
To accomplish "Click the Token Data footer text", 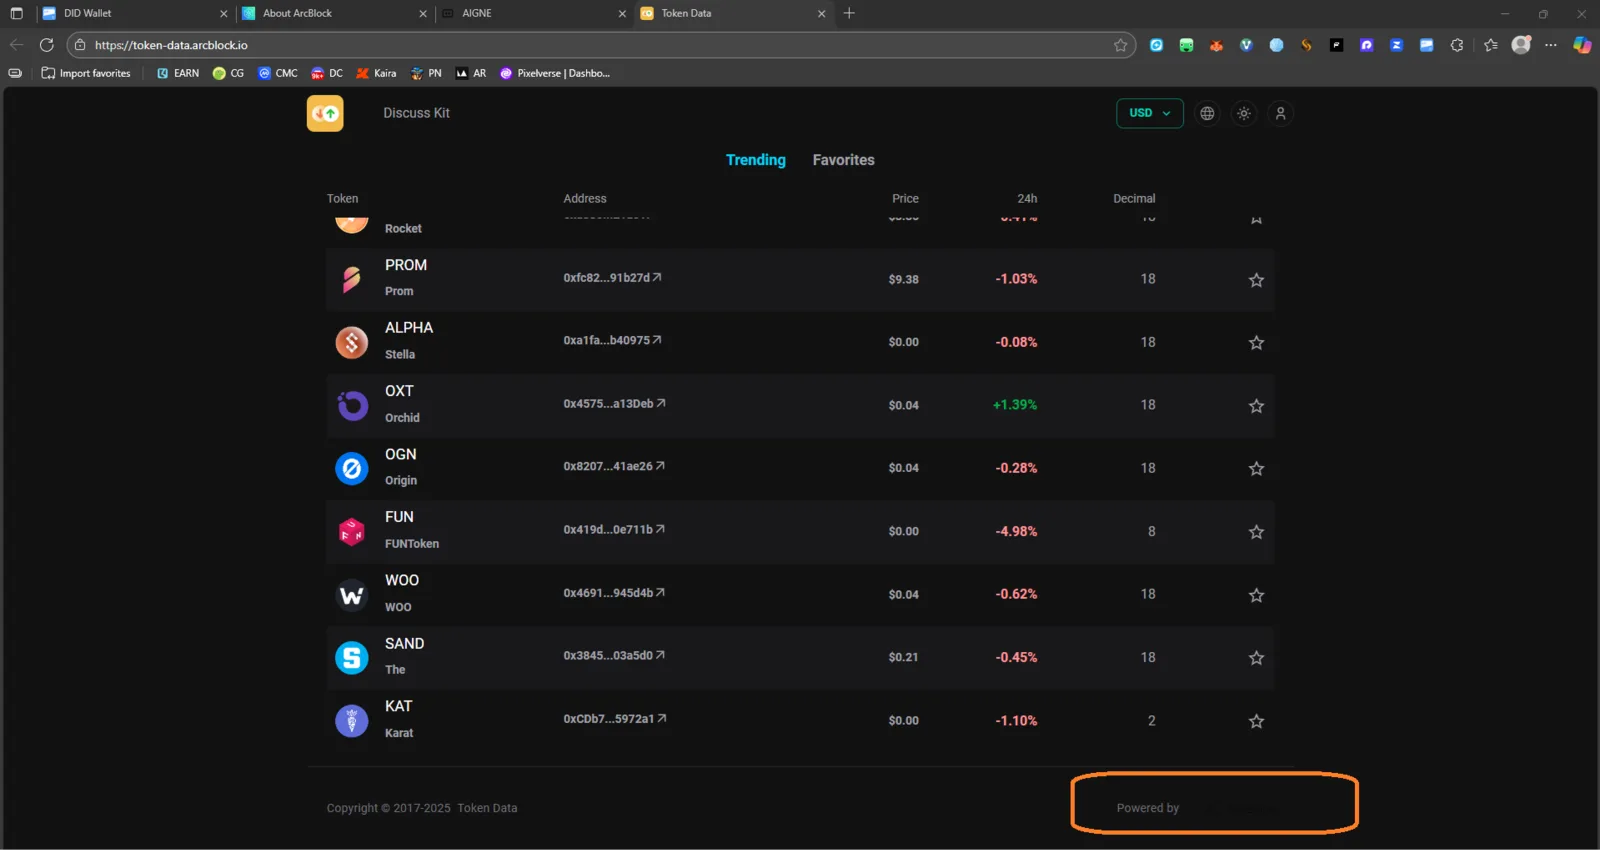I will pyautogui.click(x=487, y=808).
